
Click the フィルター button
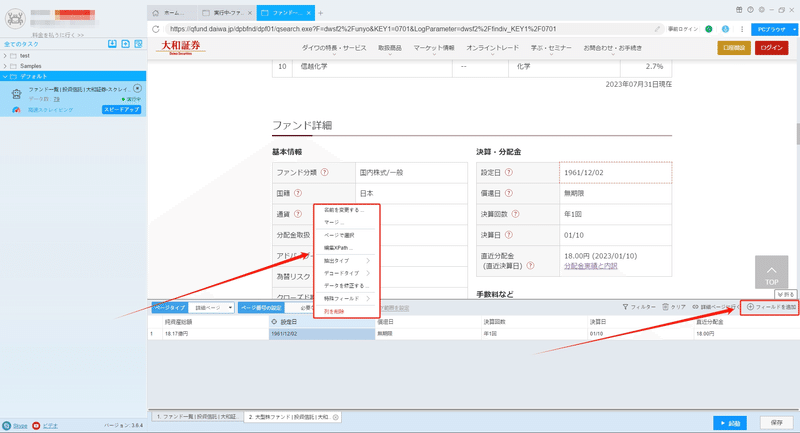[639, 307]
